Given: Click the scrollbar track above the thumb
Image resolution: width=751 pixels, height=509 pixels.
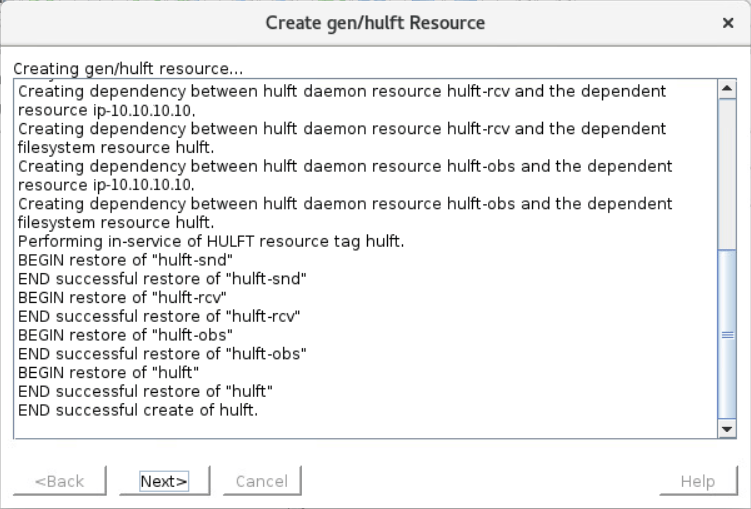Looking at the screenshot, I should pyautogui.click(x=727, y=174).
